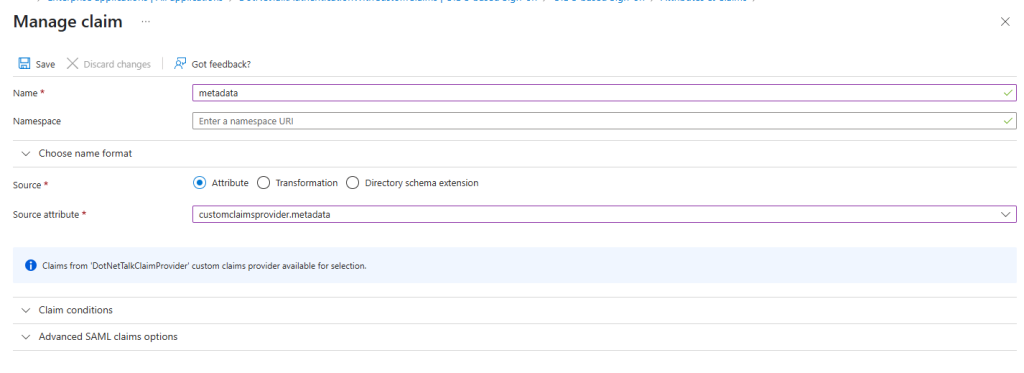
Task: Click the Save text button
Action: 45,64
